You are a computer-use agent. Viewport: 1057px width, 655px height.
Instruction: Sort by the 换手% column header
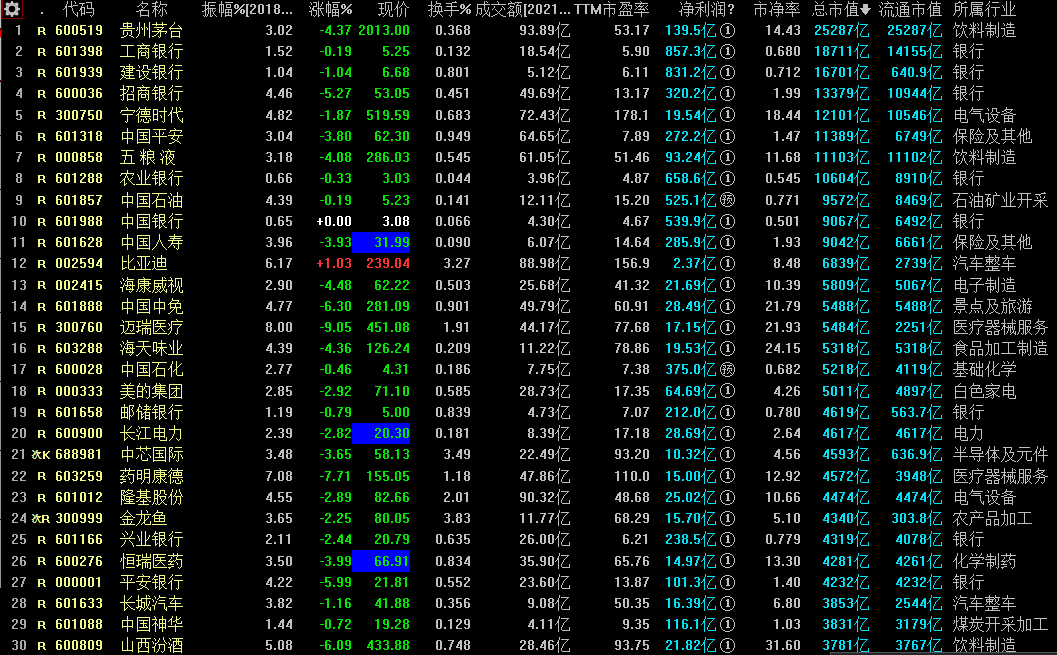point(449,9)
